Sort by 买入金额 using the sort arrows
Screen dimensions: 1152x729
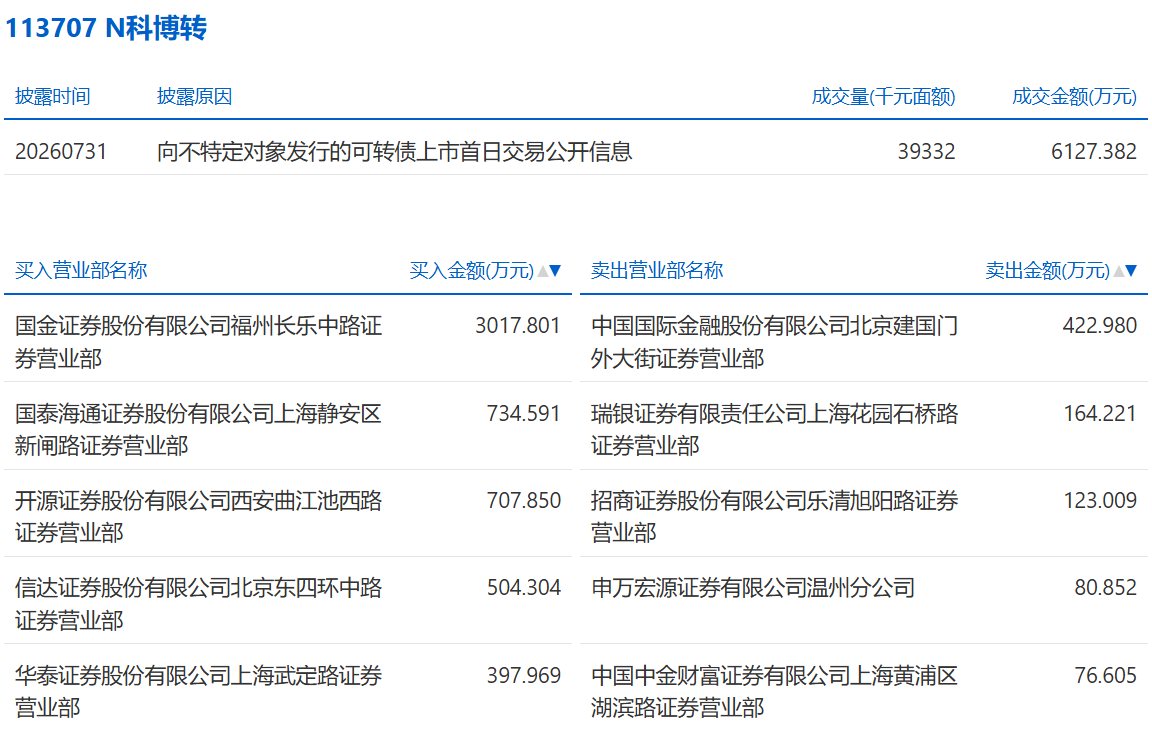pos(550,271)
